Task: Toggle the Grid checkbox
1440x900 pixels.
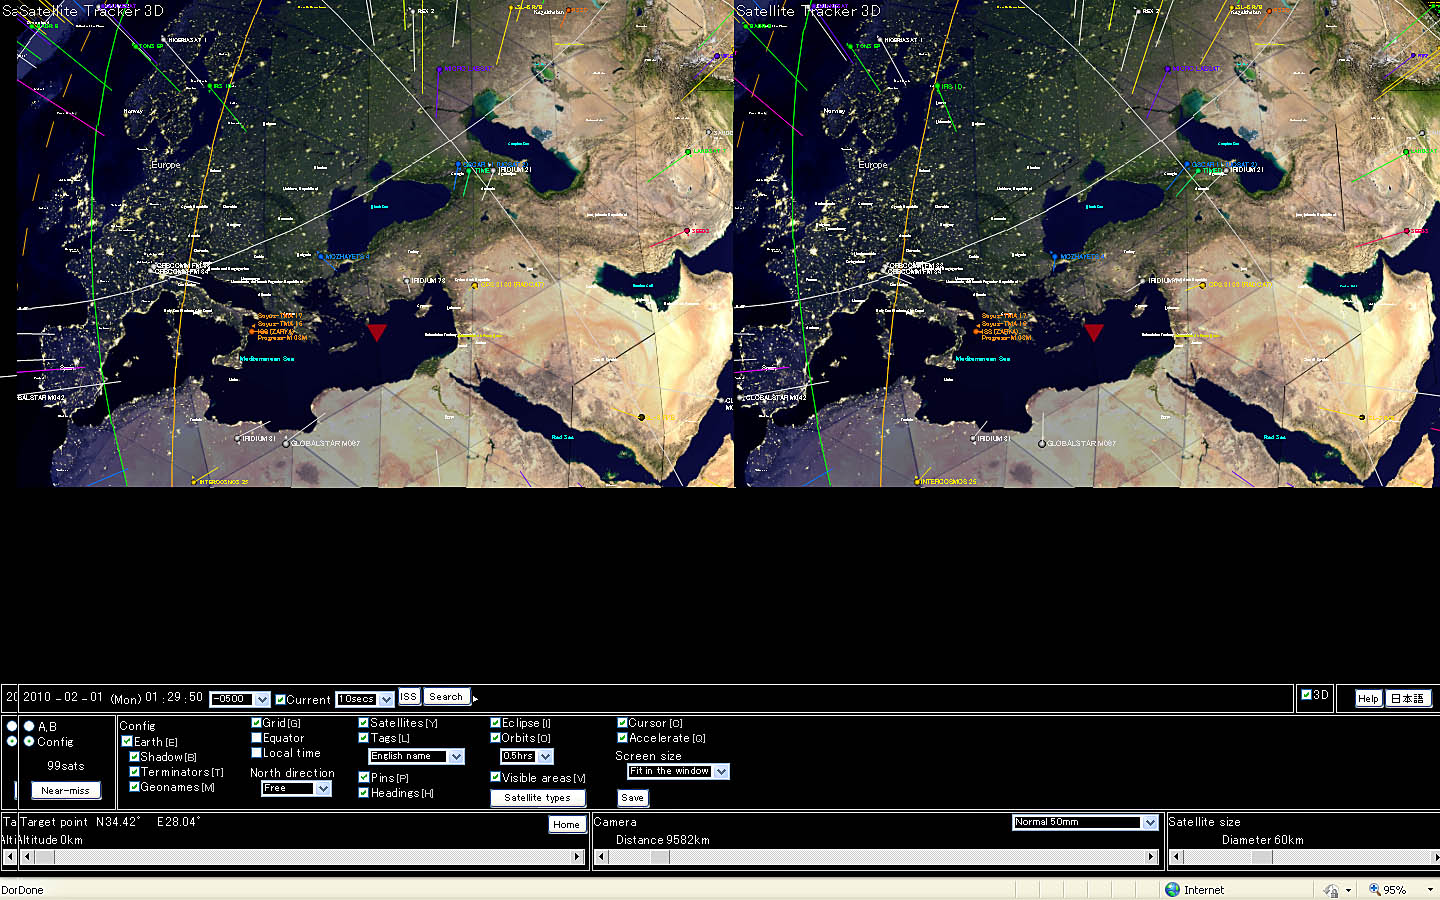Action: pos(256,723)
